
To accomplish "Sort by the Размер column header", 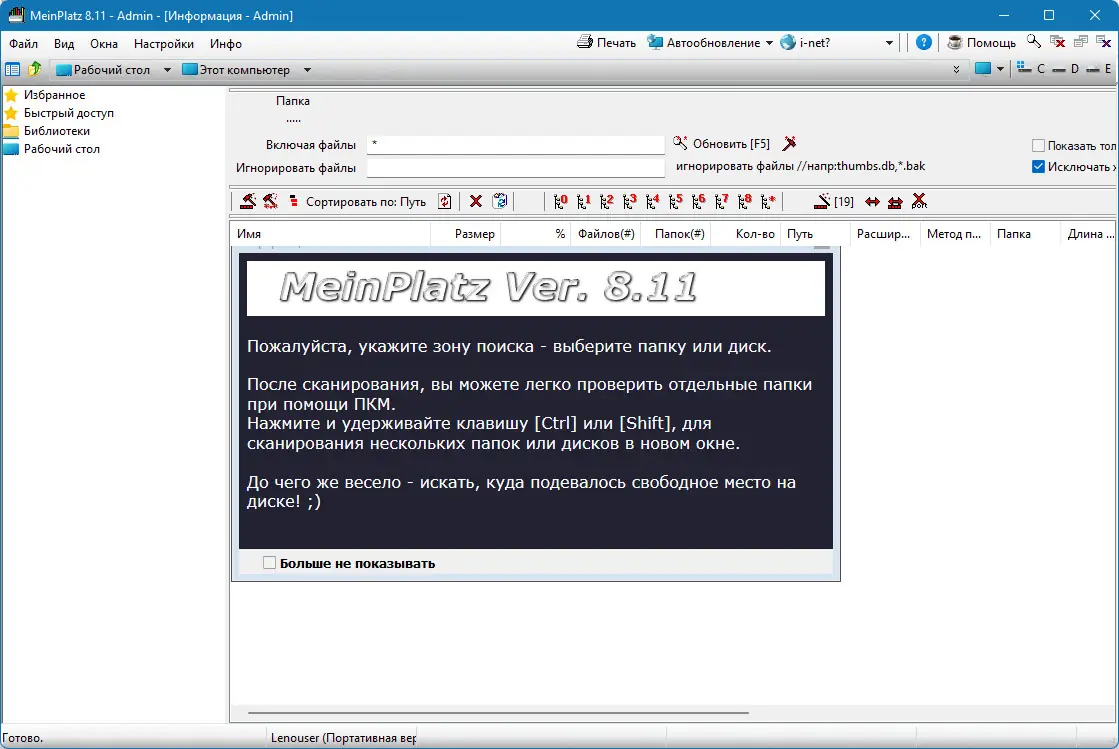I will (465, 234).
